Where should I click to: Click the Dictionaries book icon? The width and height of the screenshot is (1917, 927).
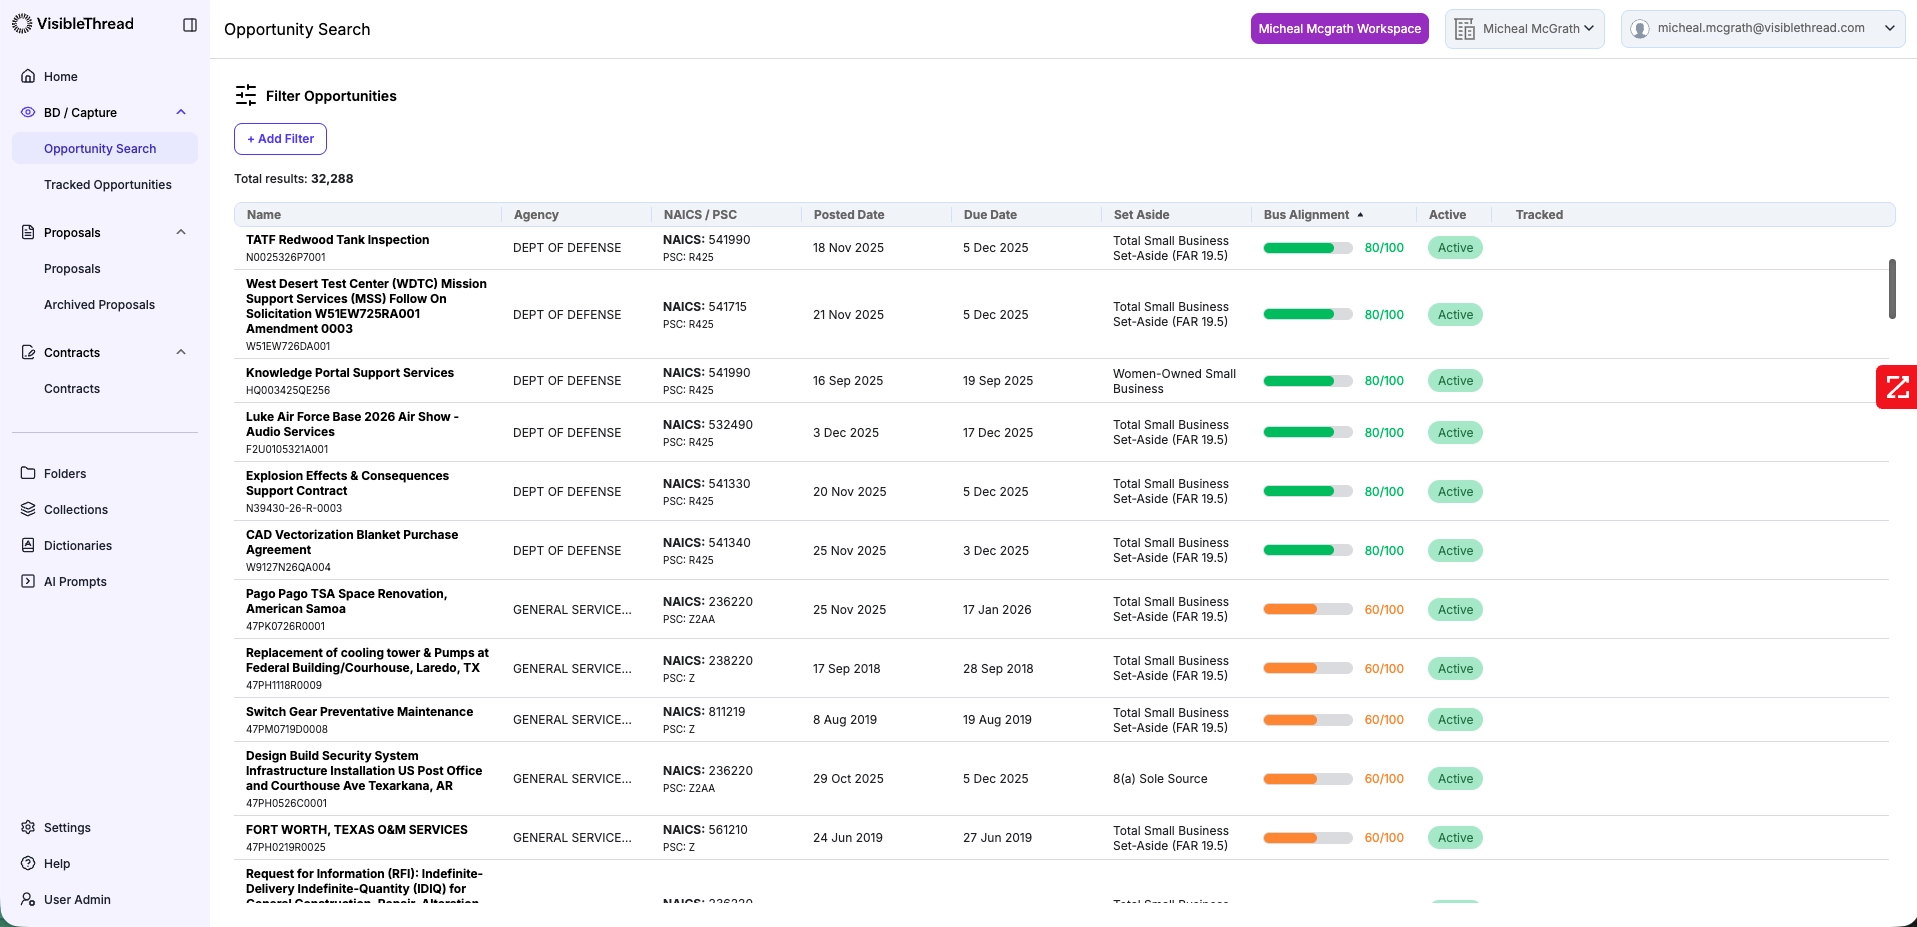28,545
